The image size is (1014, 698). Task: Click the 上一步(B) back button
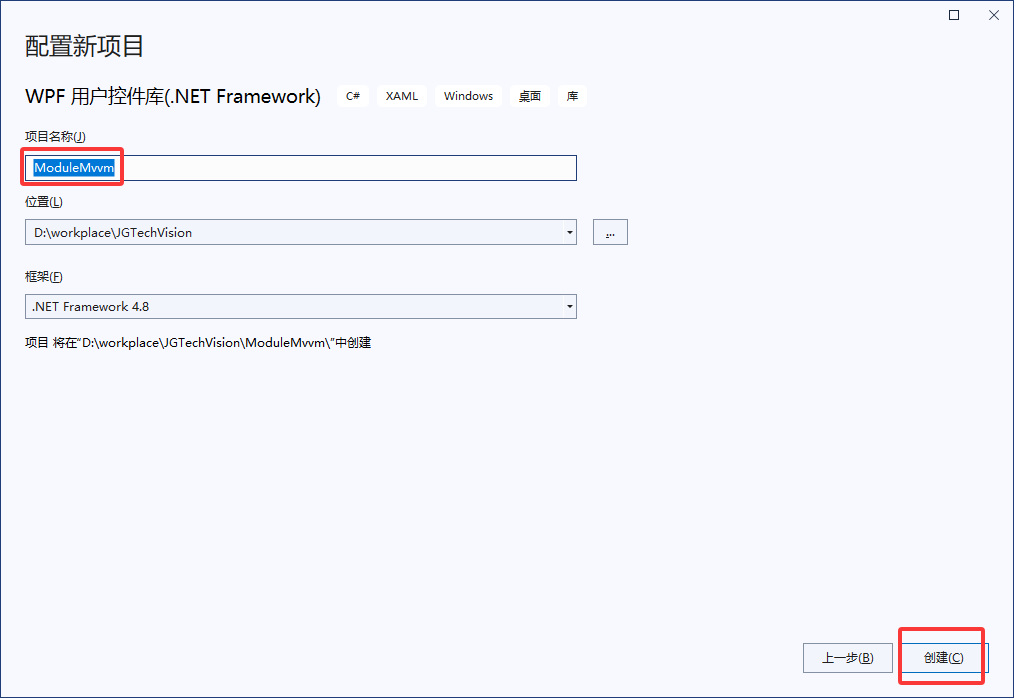[847, 657]
